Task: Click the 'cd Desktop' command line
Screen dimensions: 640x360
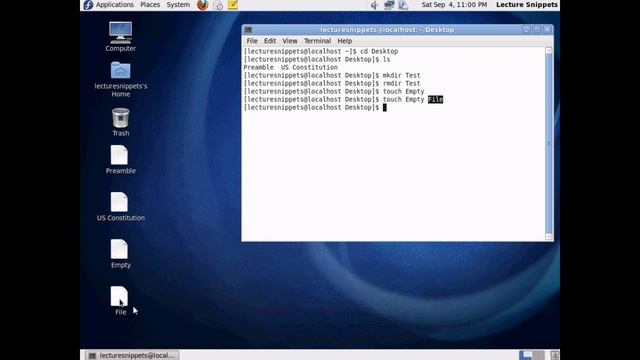Action: 321,51
